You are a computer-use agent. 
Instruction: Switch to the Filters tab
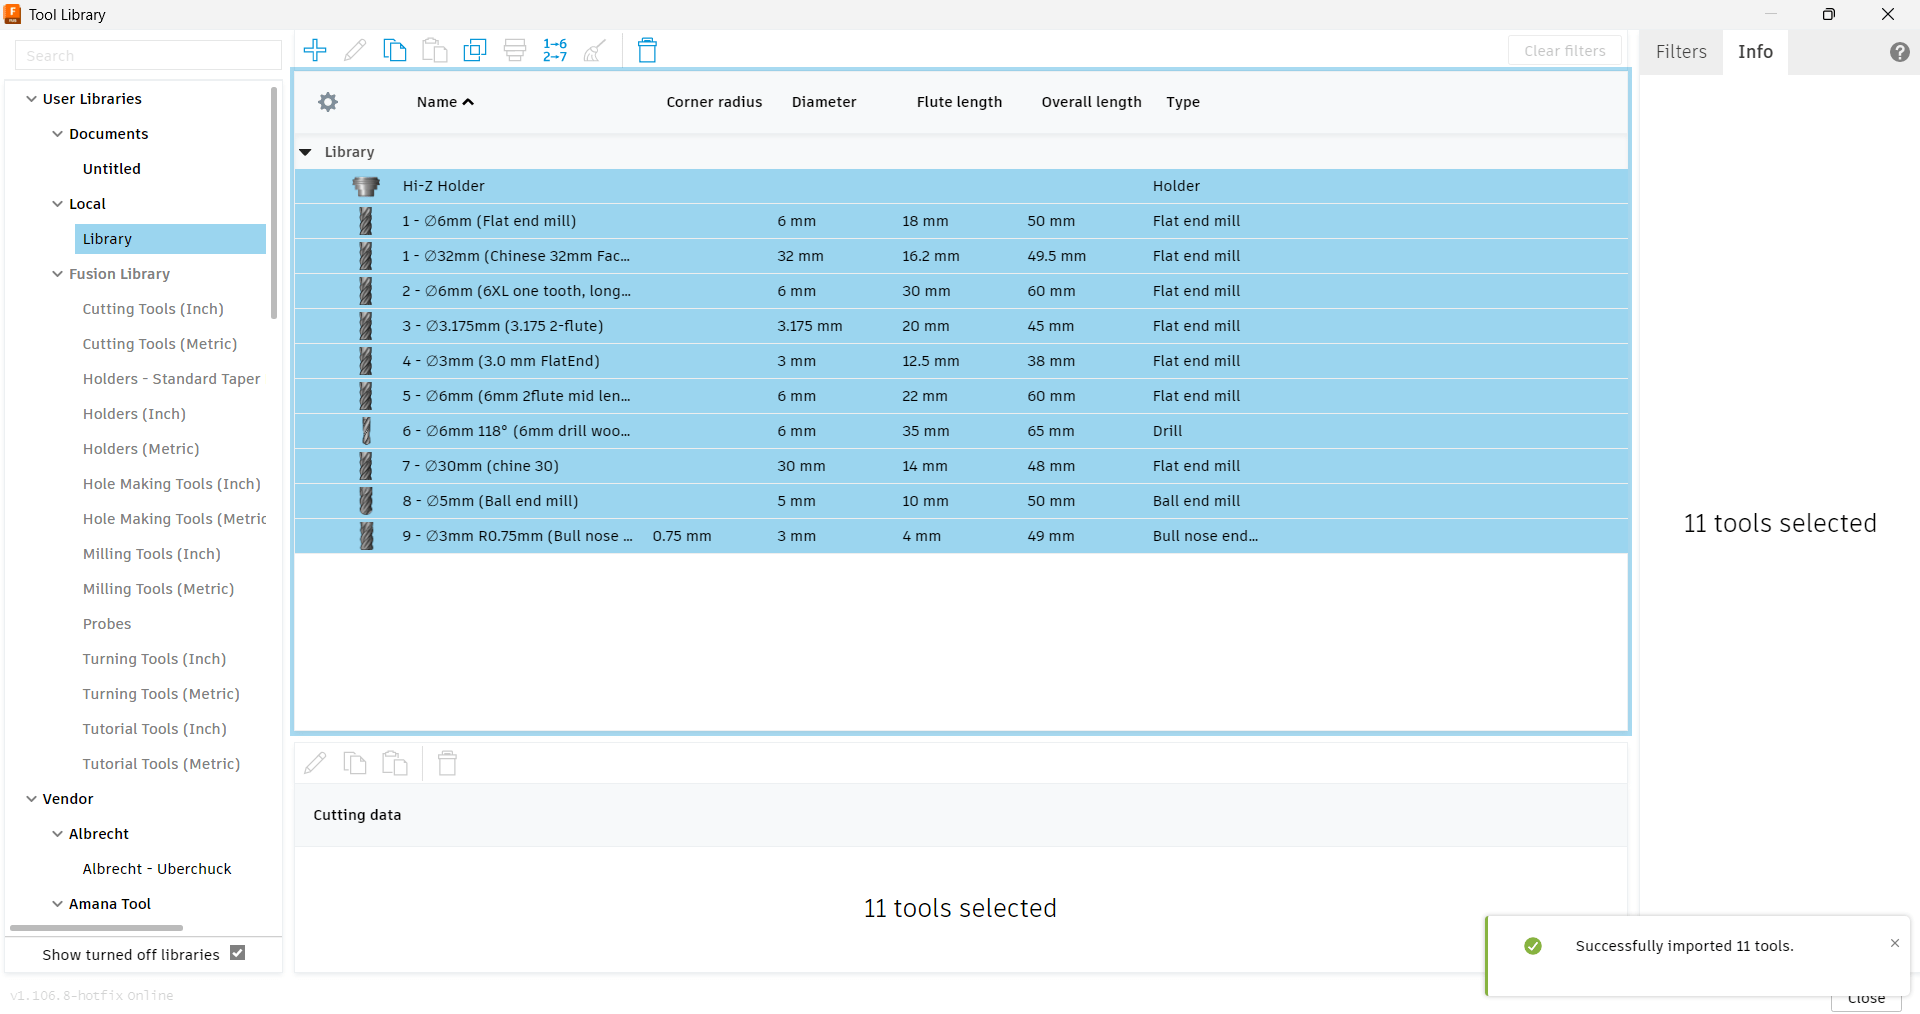(x=1681, y=52)
